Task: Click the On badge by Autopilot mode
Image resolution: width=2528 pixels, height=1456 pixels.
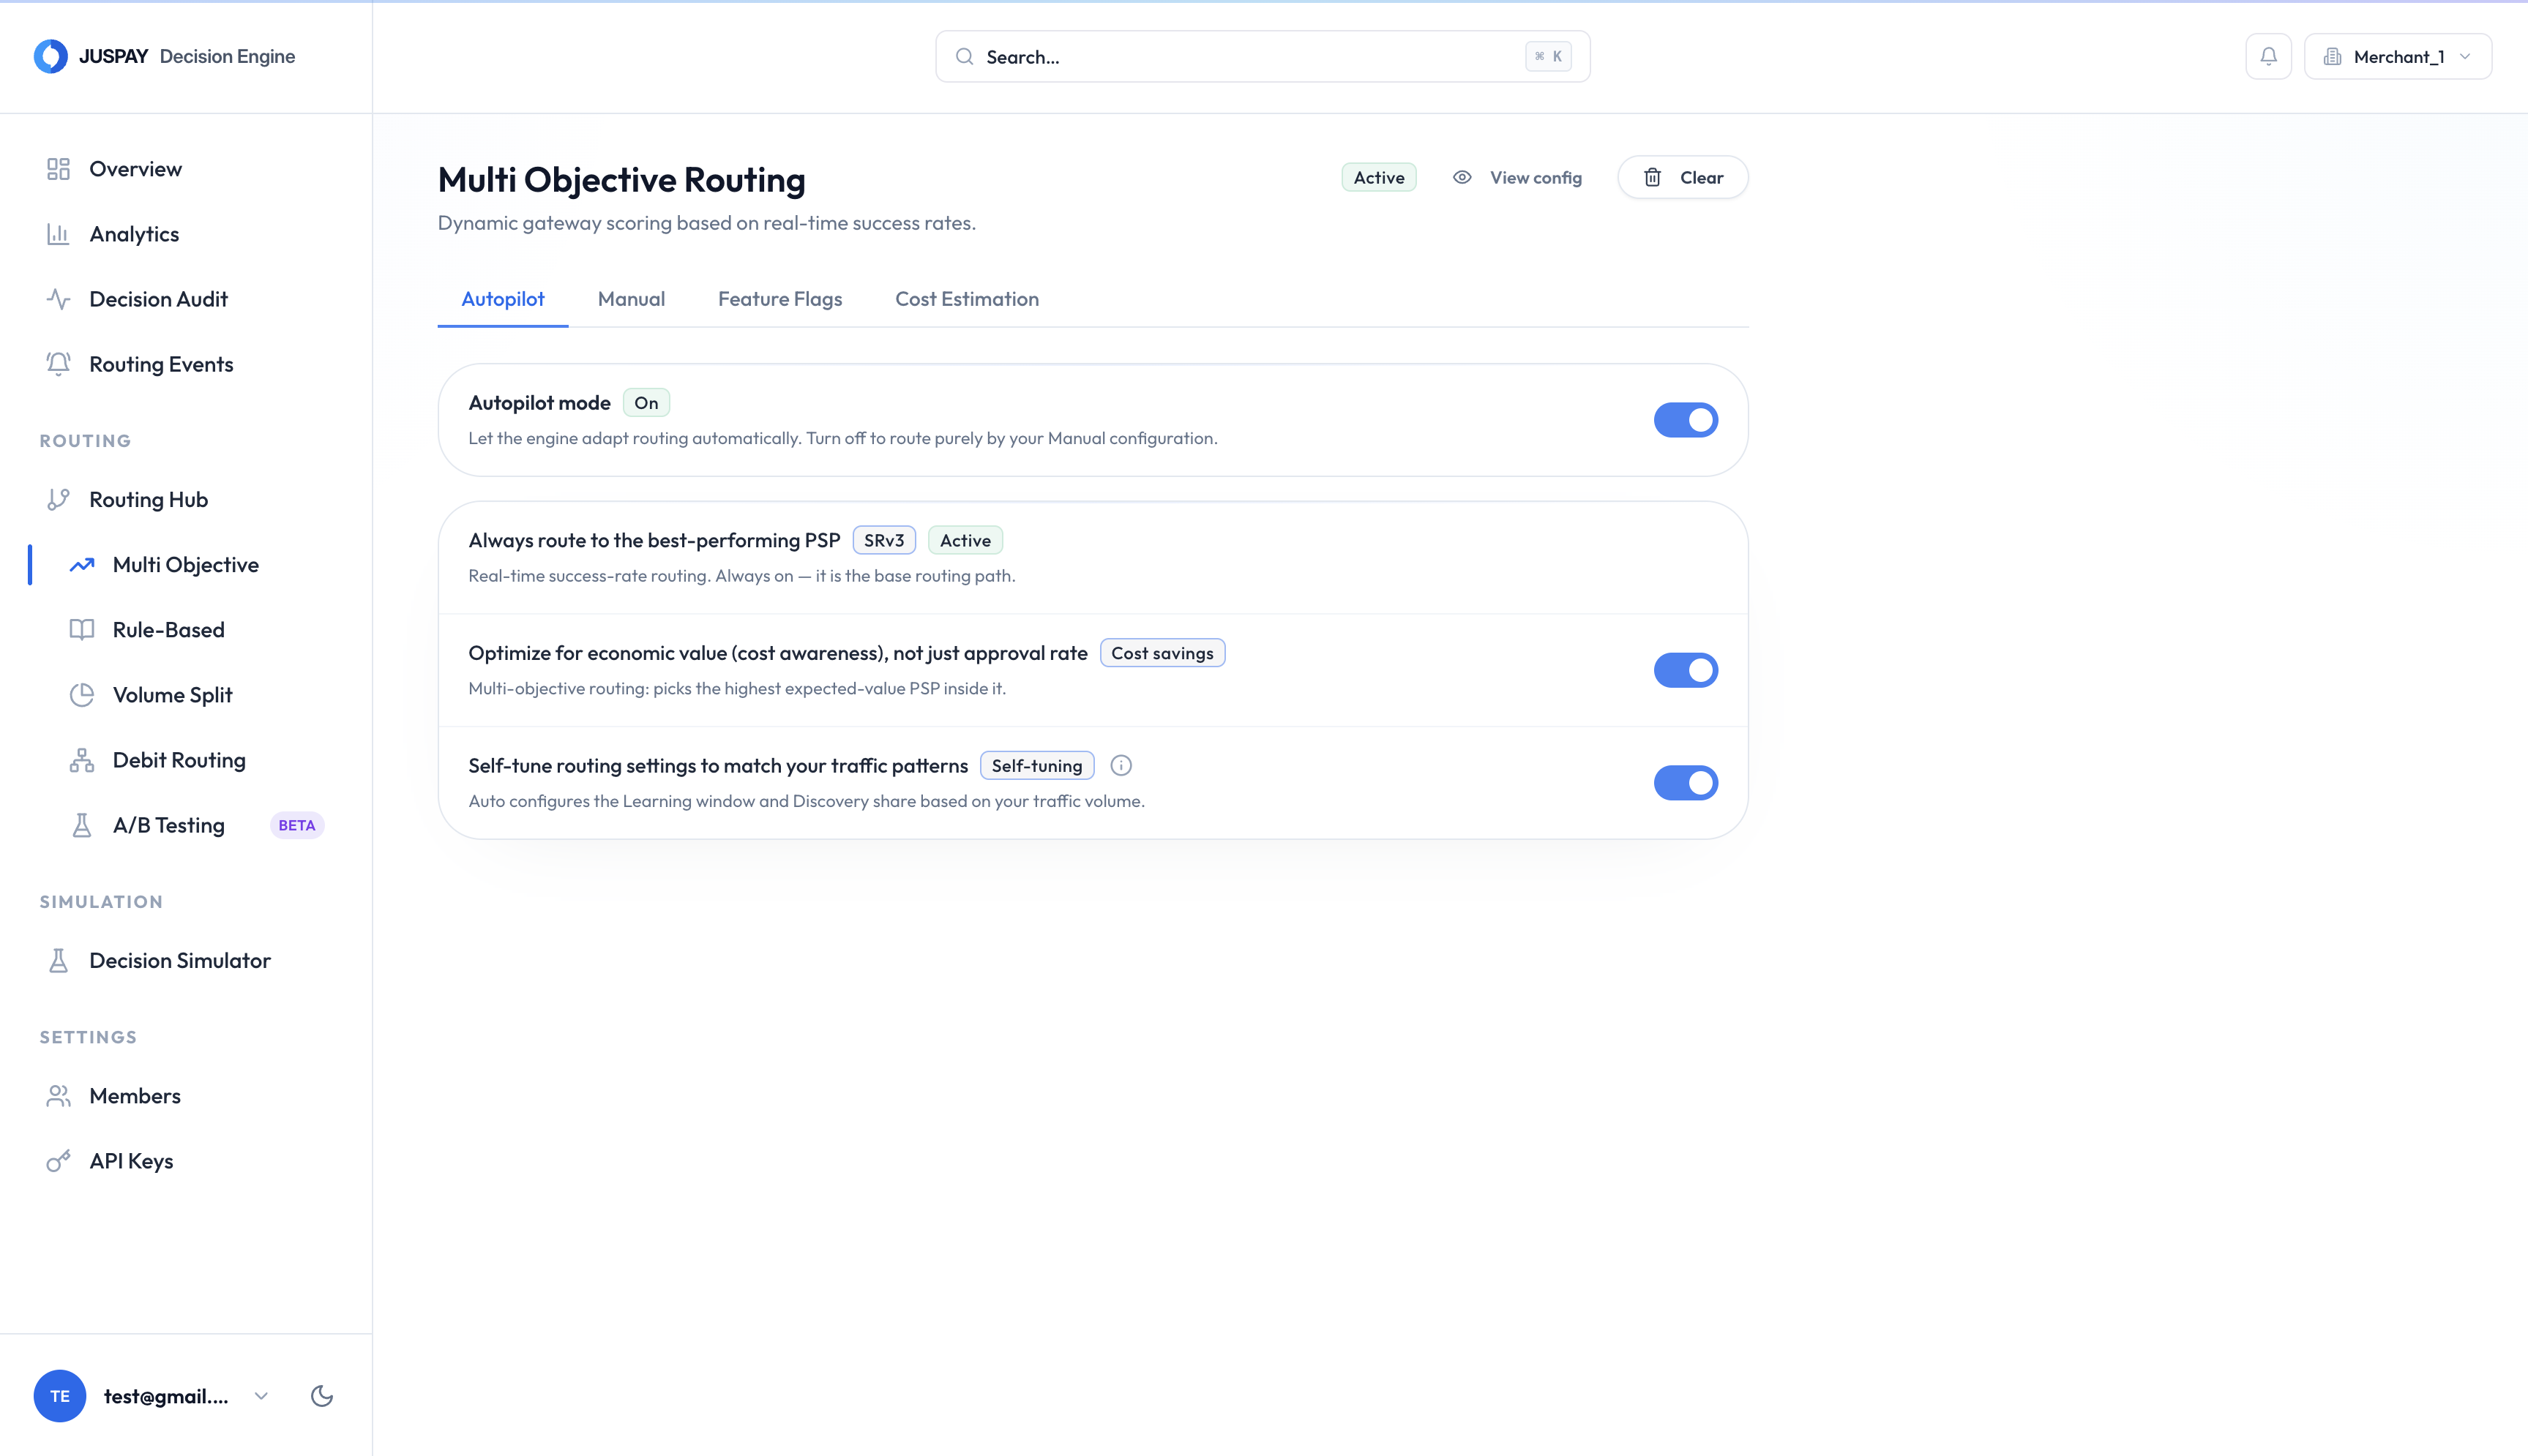Action: [x=646, y=403]
